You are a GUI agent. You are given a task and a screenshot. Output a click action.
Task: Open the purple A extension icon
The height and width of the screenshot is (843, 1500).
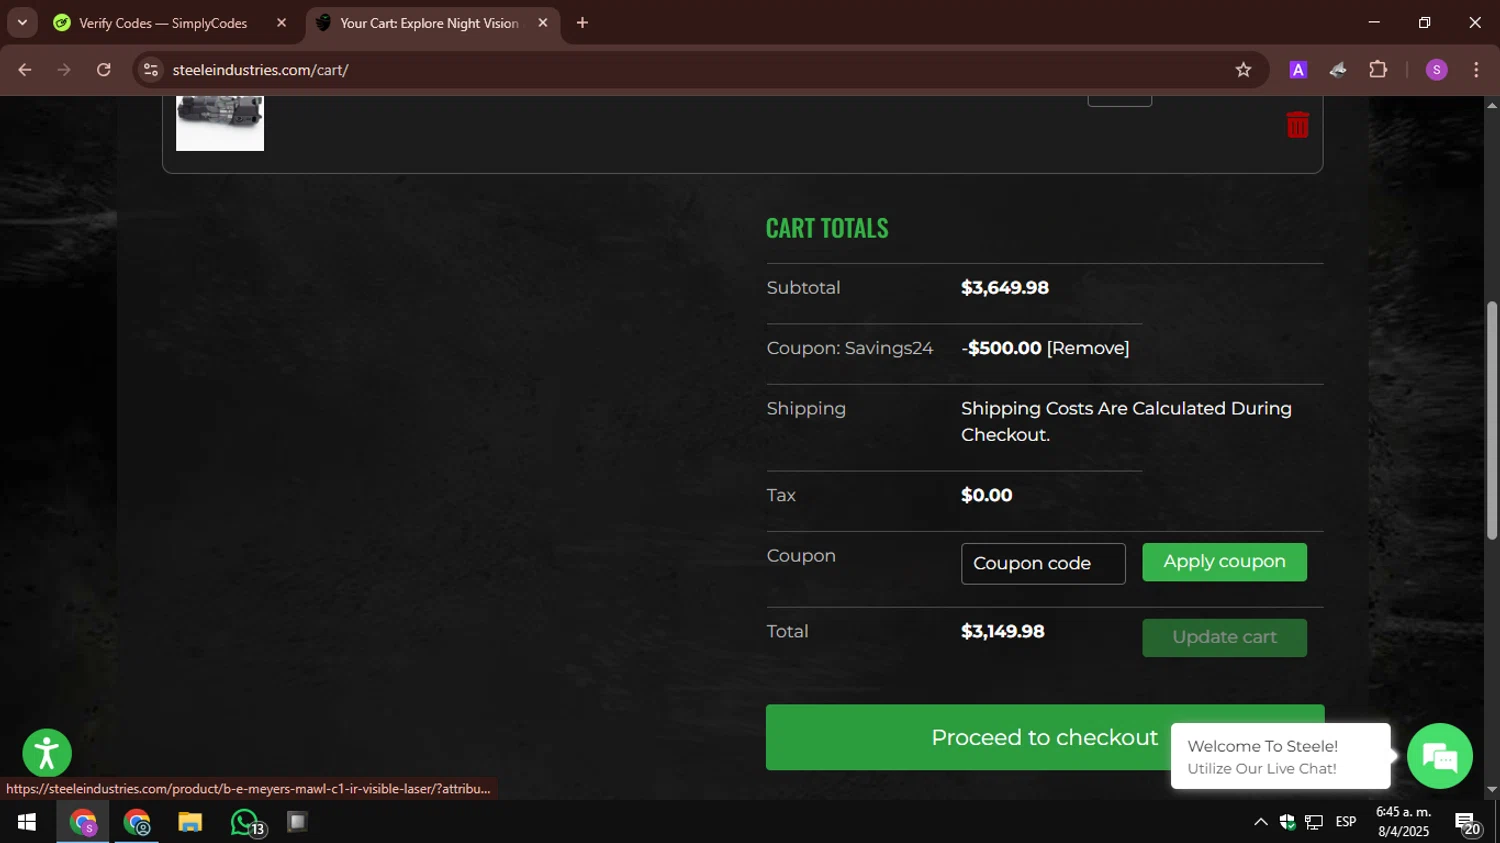(x=1298, y=70)
